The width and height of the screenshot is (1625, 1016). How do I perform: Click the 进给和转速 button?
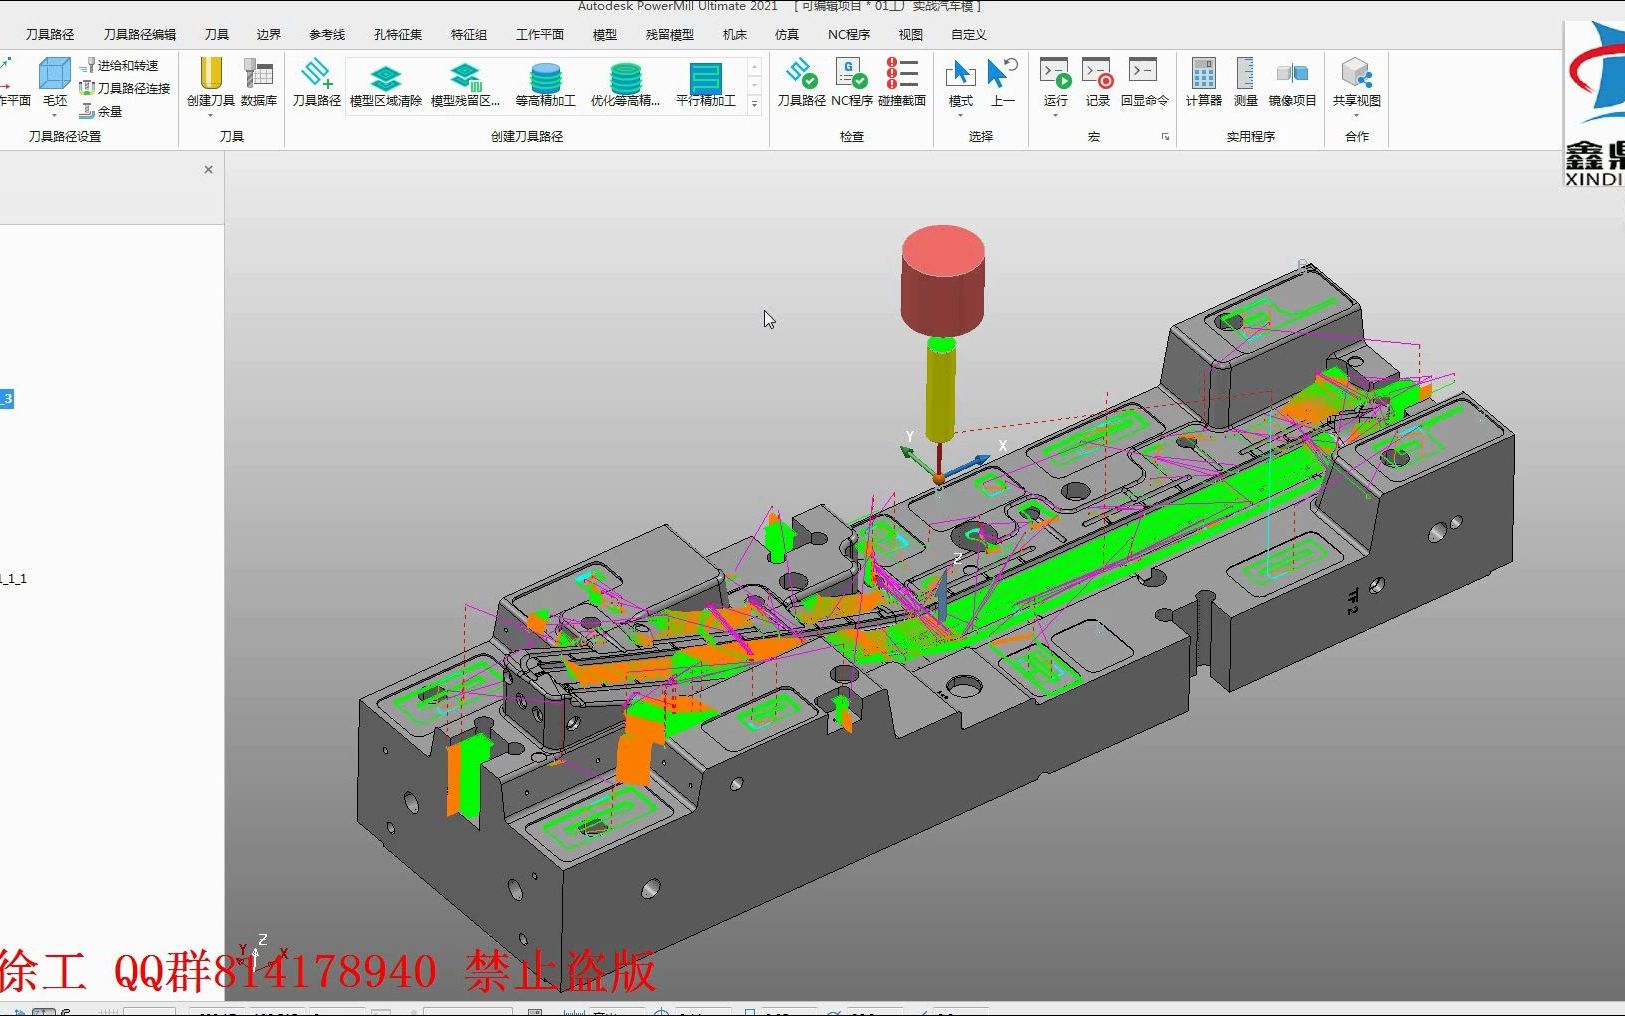[119, 65]
